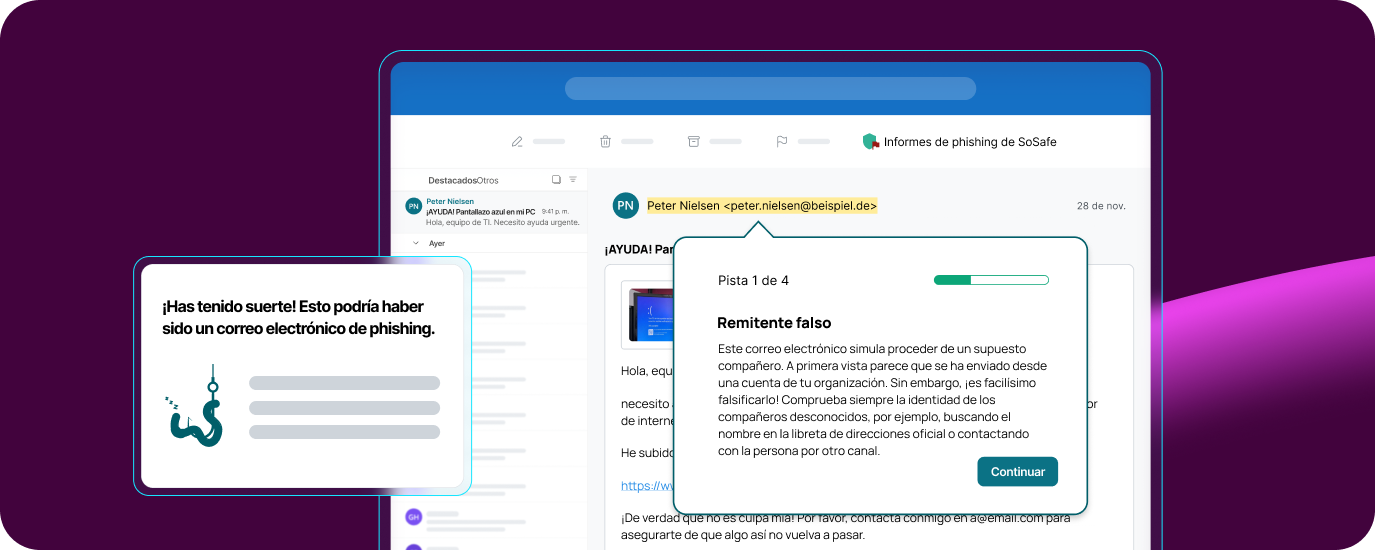The image size is (1375, 550).
Task: Collapse the Ayer group chevron
Action: [416, 243]
